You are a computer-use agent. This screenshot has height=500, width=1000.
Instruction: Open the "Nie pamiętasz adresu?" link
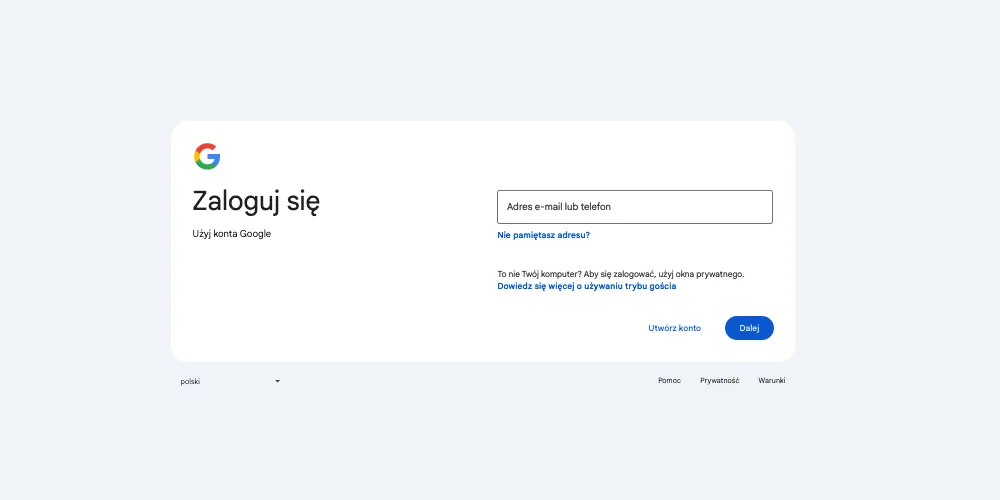543,235
